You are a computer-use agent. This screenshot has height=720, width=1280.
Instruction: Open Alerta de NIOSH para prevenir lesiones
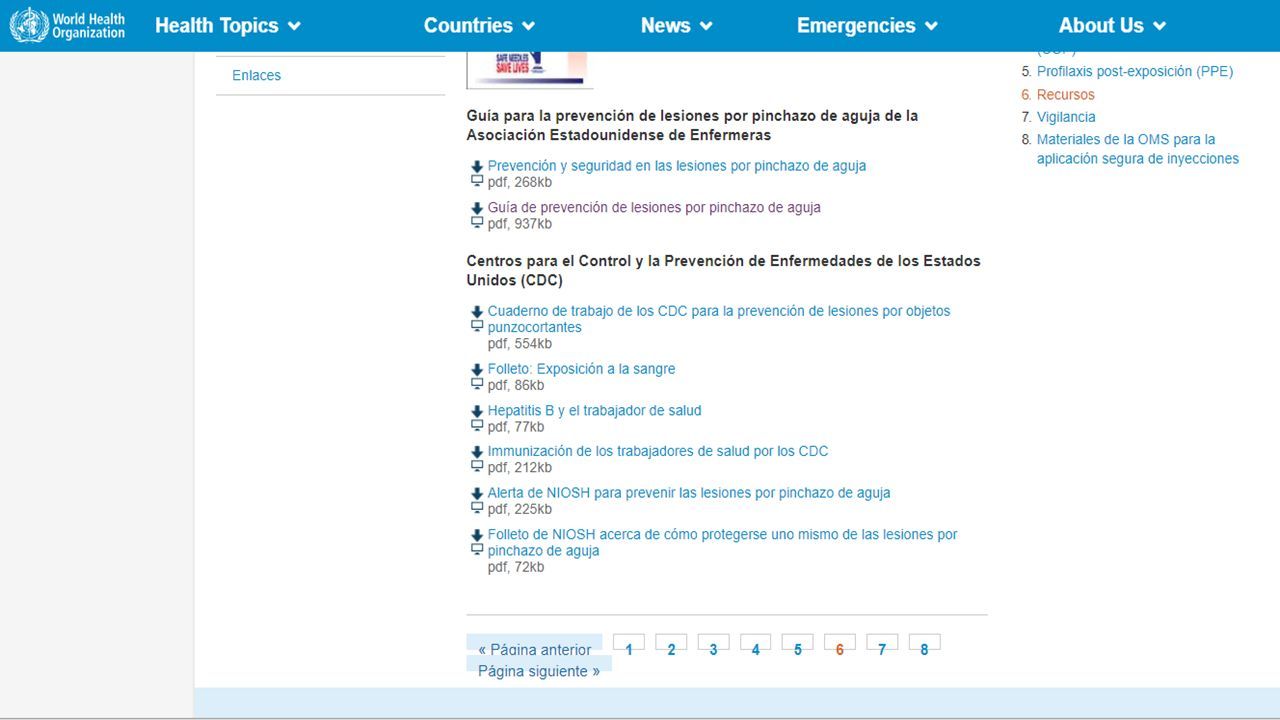(x=689, y=493)
